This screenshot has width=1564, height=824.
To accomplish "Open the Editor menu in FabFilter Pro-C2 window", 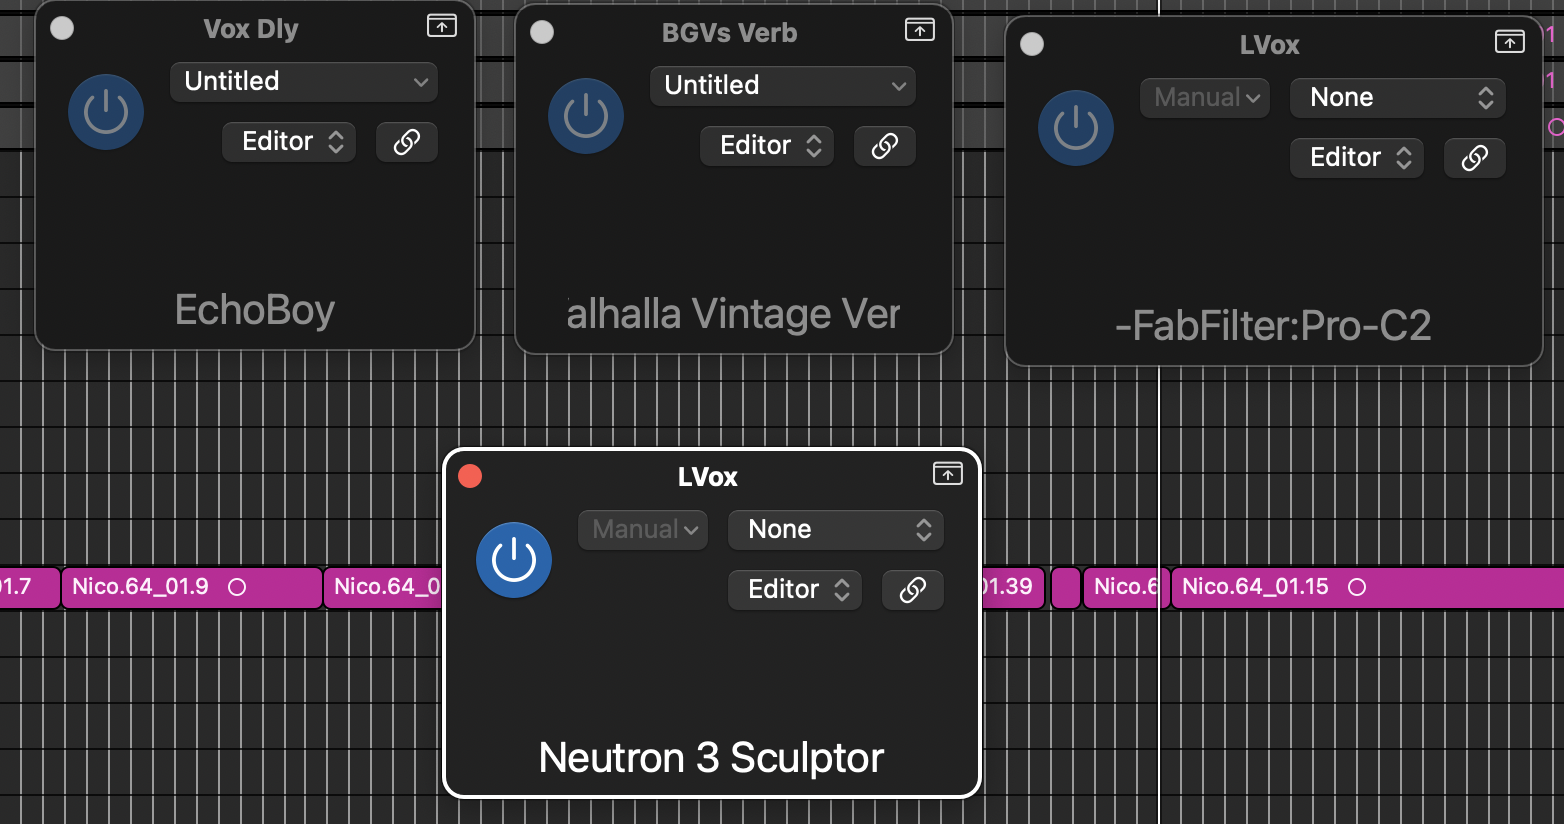I will pos(1357,158).
